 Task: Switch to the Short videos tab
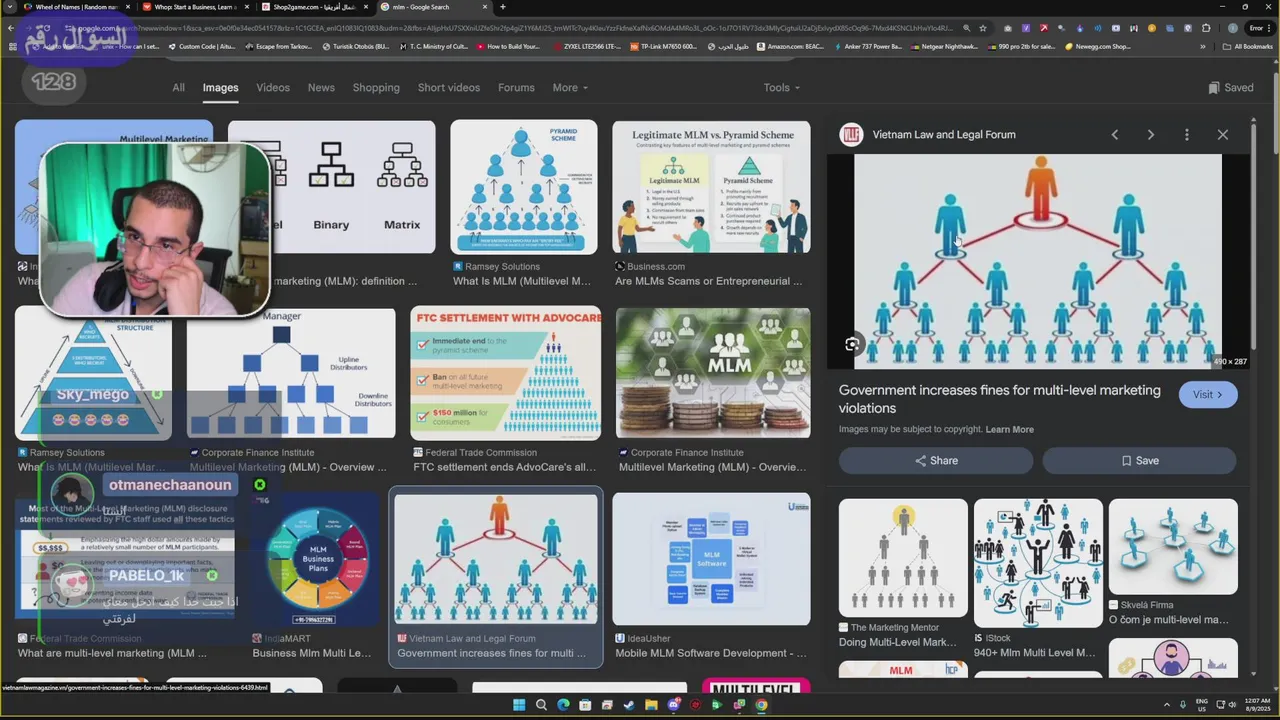tap(449, 87)
